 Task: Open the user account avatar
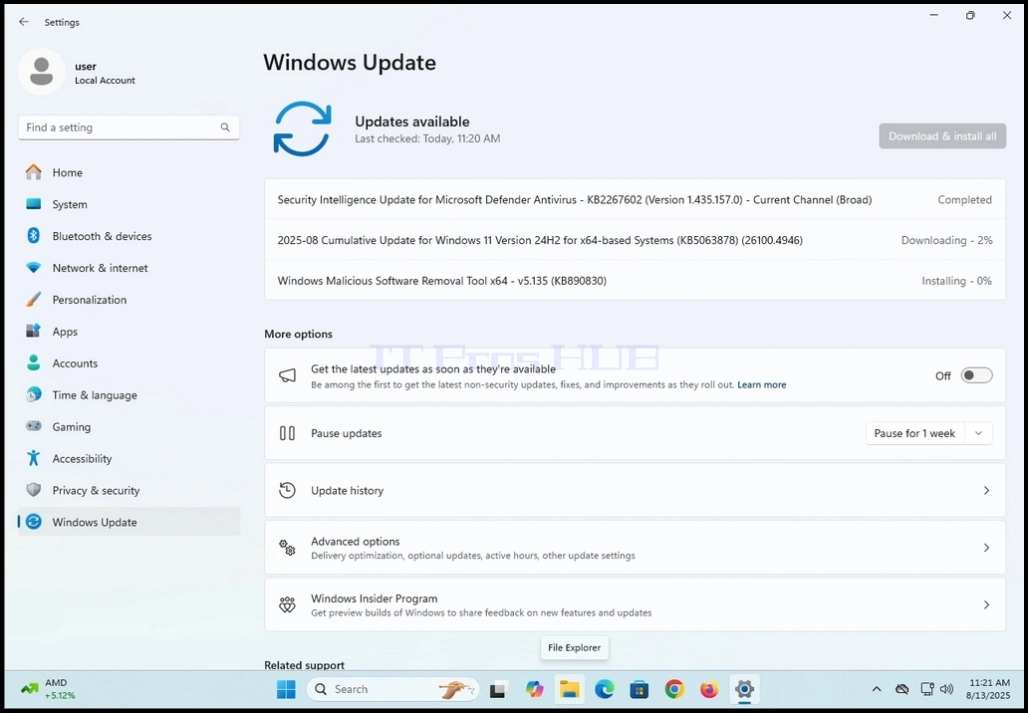point(41,72)
